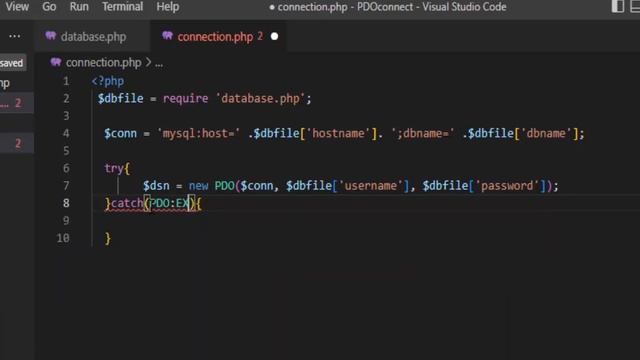Click the PHP icon on connection.php tab
The image size is (640, 360).
pos(167,36)
